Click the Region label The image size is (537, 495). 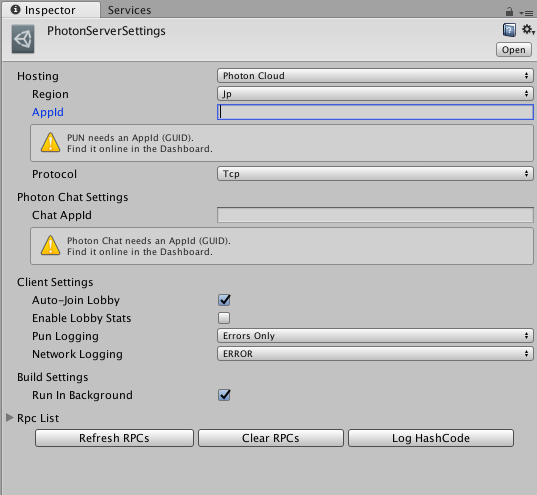(x=50, y=94)
